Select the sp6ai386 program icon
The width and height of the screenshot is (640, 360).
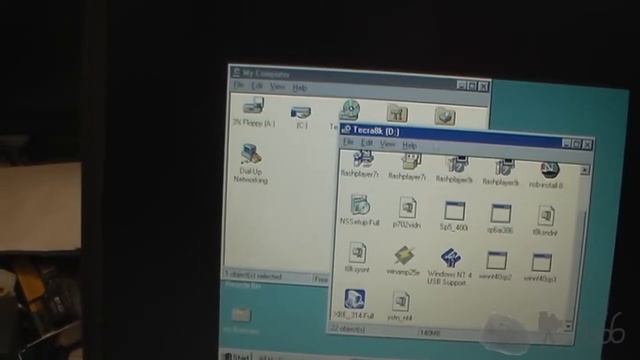click(x=501, y=213)
